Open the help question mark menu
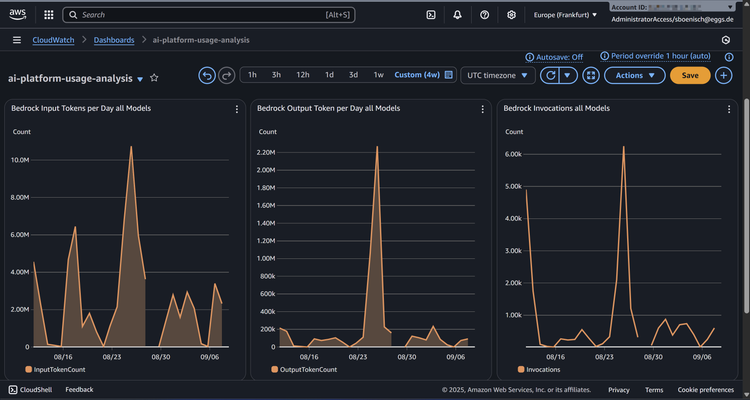Screen dimensions: 750x400 (484, 15)
